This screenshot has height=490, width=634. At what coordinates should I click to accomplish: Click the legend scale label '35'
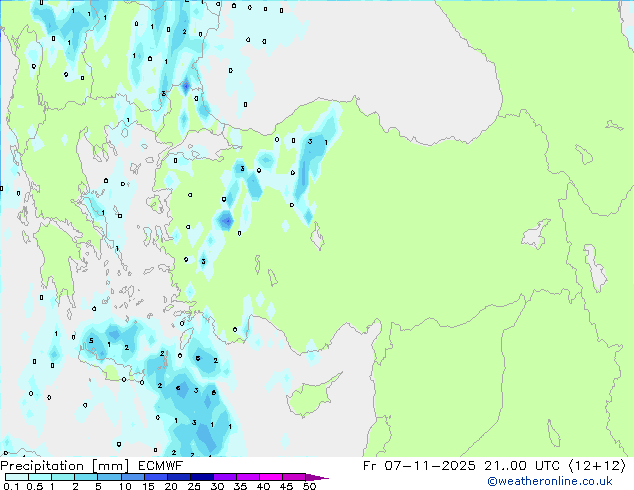(x=240, y=486)
